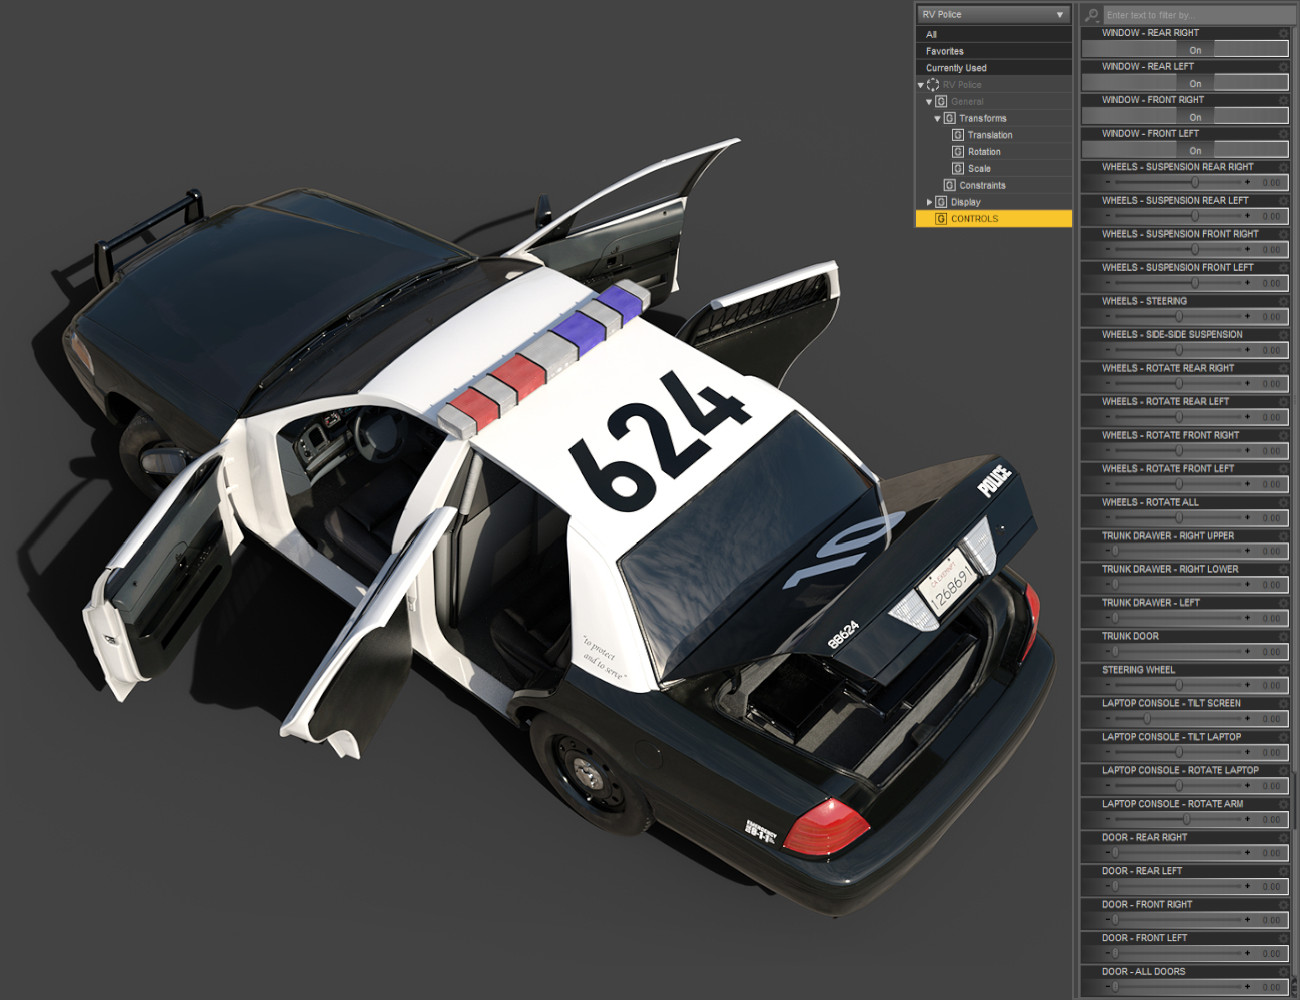Click the TRUNK DRAWER - RIGHT LOWER label

click(x=1170, y=569)
